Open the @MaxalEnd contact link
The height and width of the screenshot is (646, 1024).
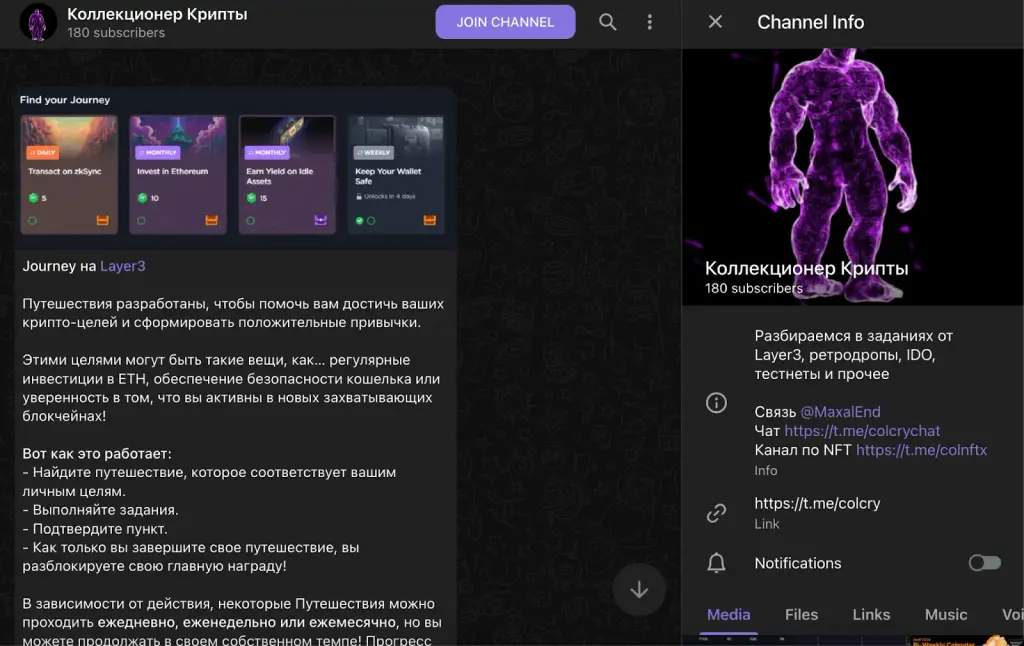(x=840, y=412)
